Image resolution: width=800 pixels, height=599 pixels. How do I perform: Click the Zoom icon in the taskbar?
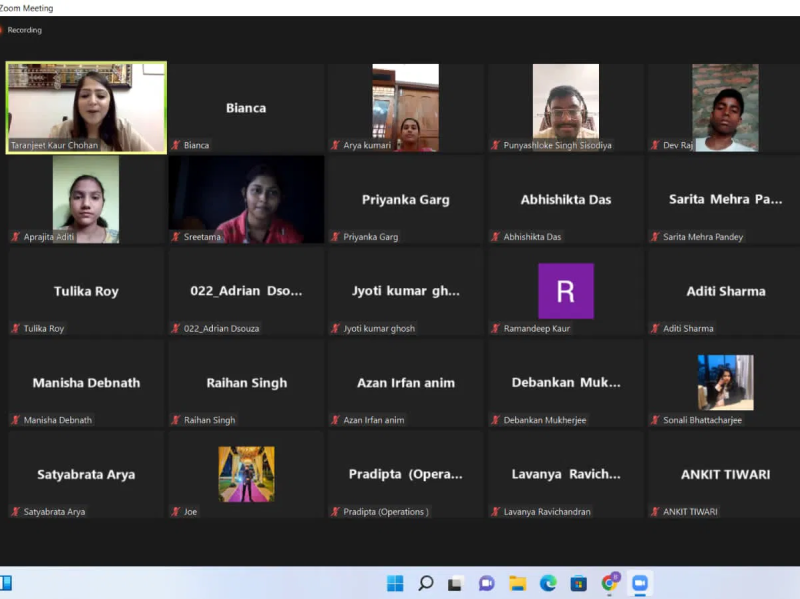[640, 583]
